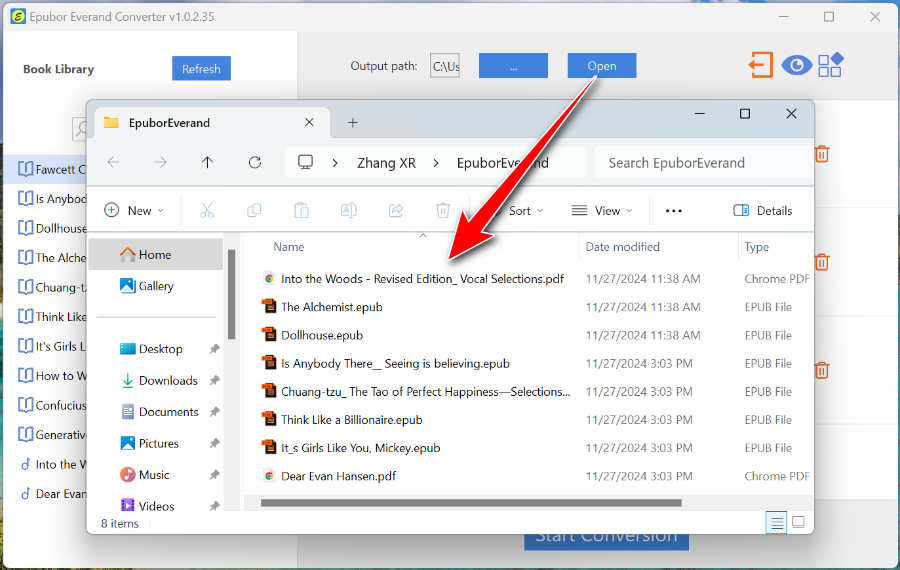The height and width of the screenshot is (570, 900).
Task: Click the Explorer refresh icon
Action: [255, 162]
